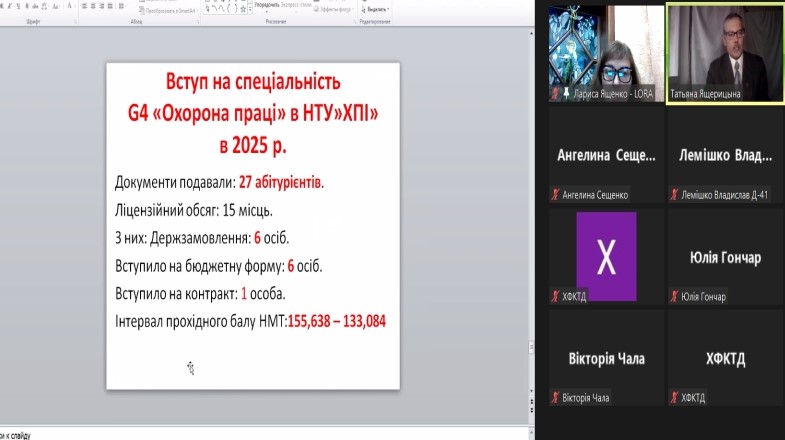Select the purple X avatar tile

606,256
